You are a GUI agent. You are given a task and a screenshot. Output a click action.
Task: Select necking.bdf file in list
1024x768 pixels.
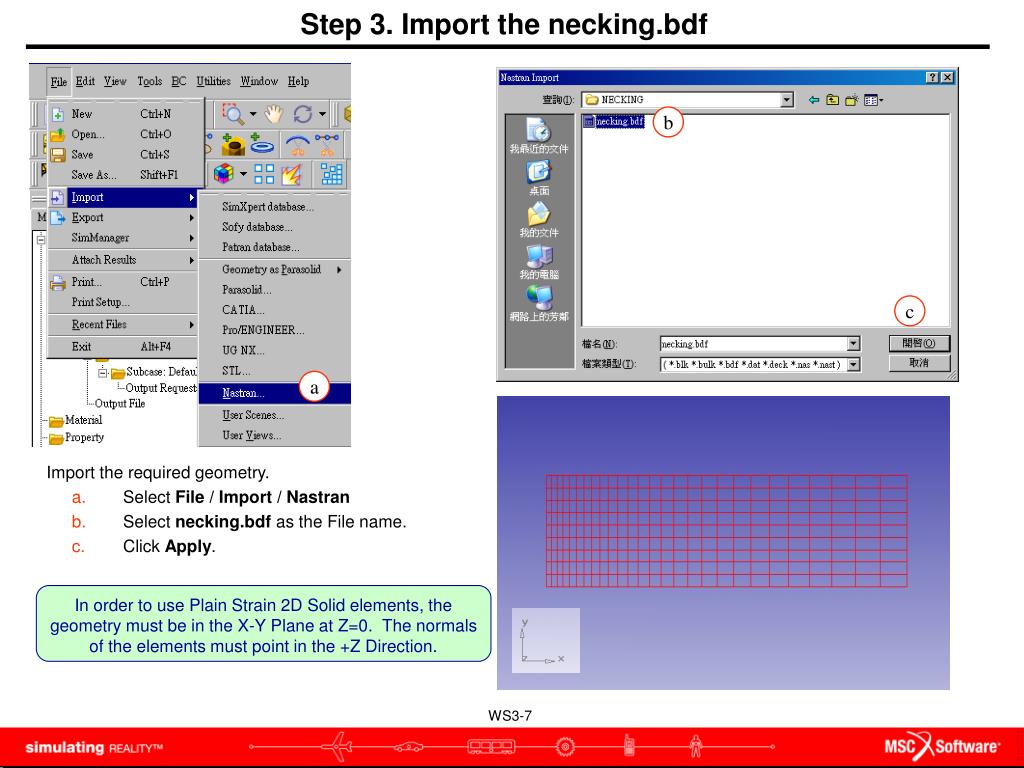(x=614, y=121)
